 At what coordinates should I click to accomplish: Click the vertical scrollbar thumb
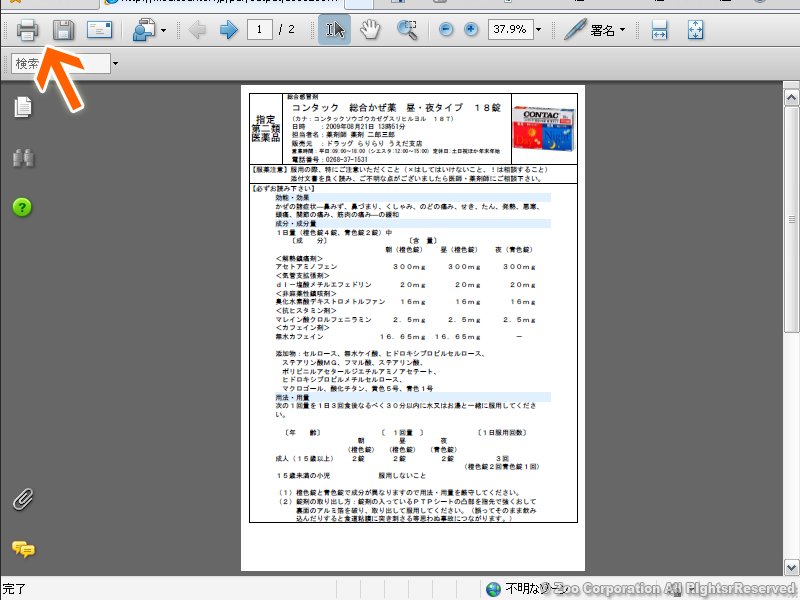791,219
